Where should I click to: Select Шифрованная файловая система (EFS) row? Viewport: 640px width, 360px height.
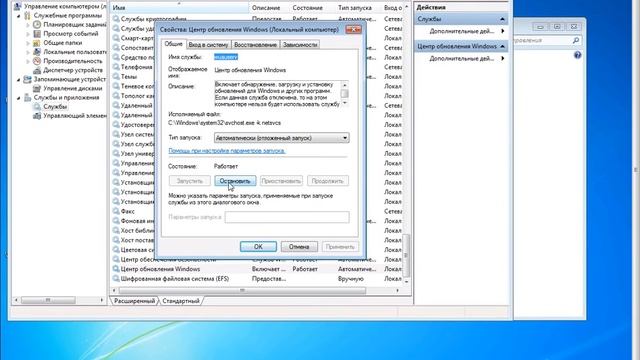[257, 279]
